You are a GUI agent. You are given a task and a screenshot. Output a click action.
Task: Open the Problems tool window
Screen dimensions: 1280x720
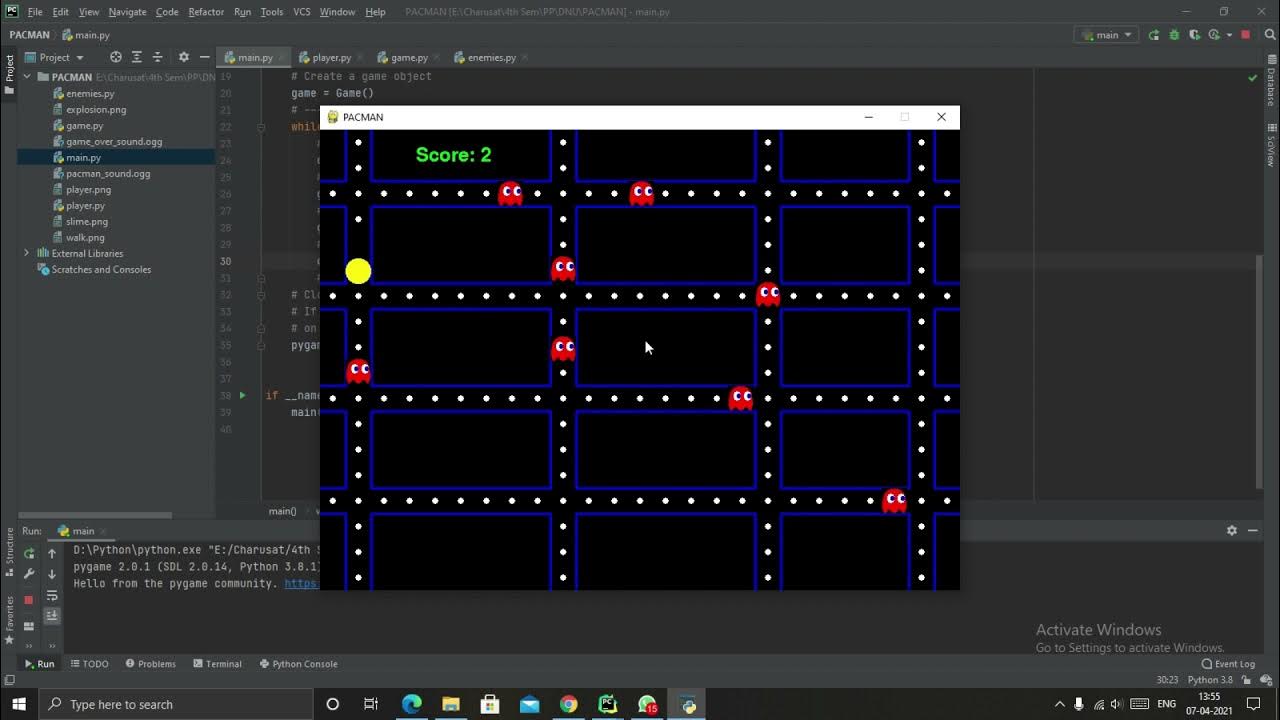(x=150, y=664)
